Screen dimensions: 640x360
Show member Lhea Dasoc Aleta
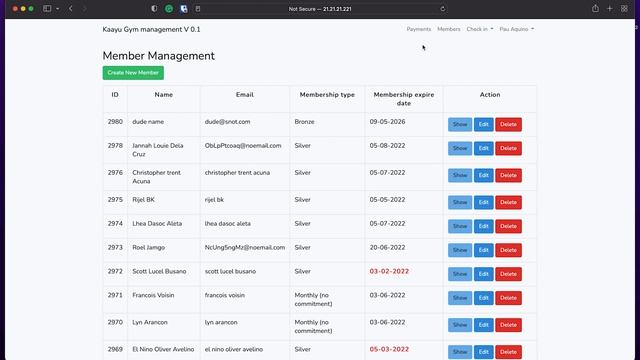tap(460, 226)
